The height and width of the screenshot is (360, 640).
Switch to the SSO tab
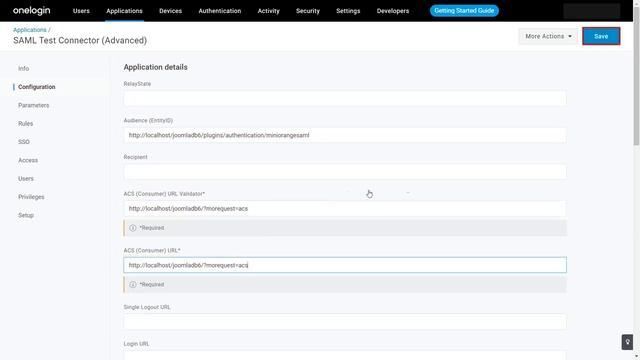pos(24,142)
